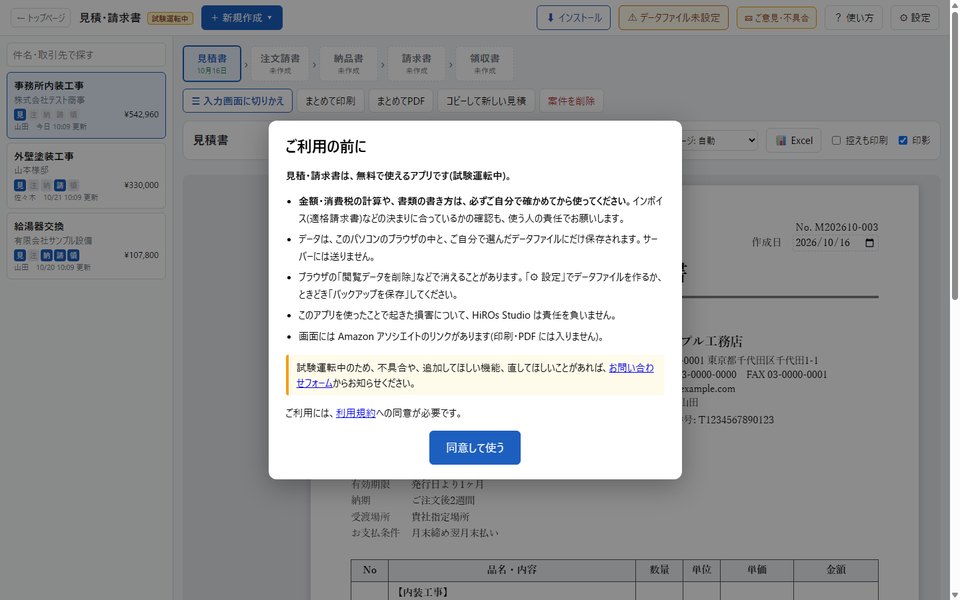Viewport: 960px width, 600px height.
Task: Click the 作成日 date field 2026/10/16
Action: (835, 242)
